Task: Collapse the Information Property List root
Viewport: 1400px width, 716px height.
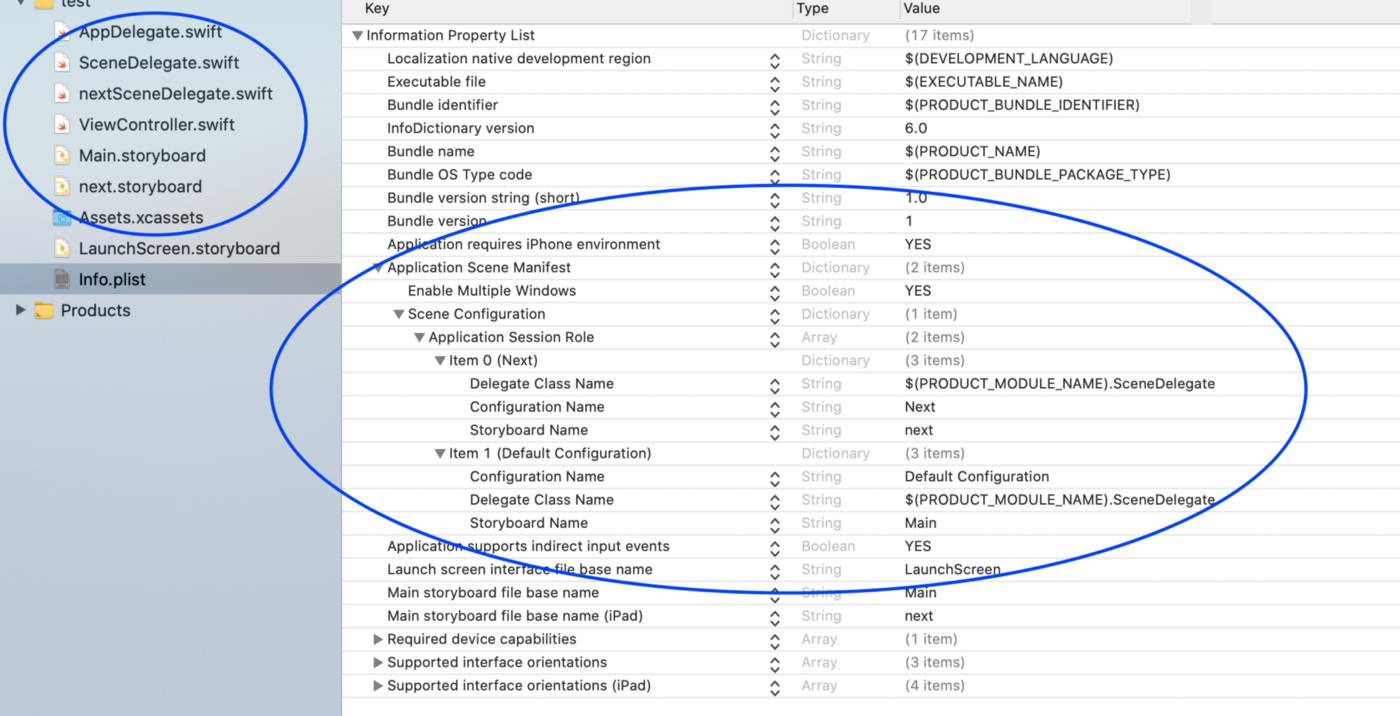Action: click(357, 36)
